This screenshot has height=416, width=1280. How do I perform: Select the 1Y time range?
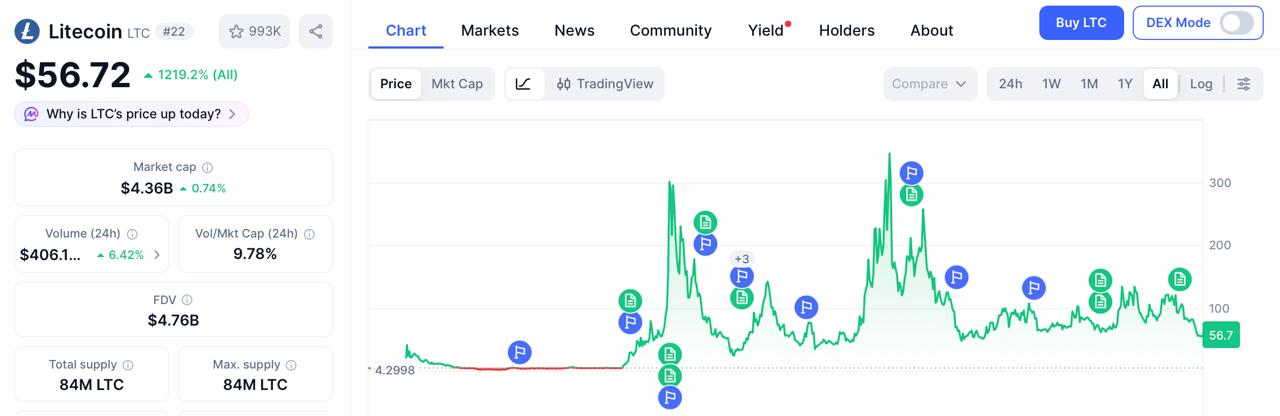[1125, 84]
